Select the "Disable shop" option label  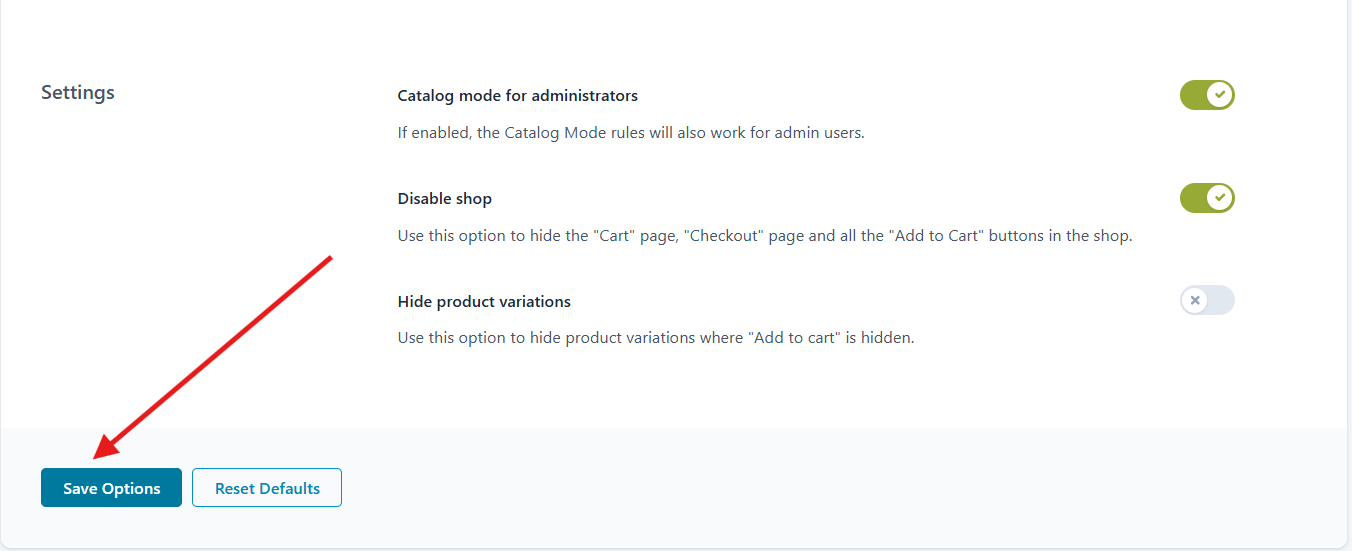[444, 199]
